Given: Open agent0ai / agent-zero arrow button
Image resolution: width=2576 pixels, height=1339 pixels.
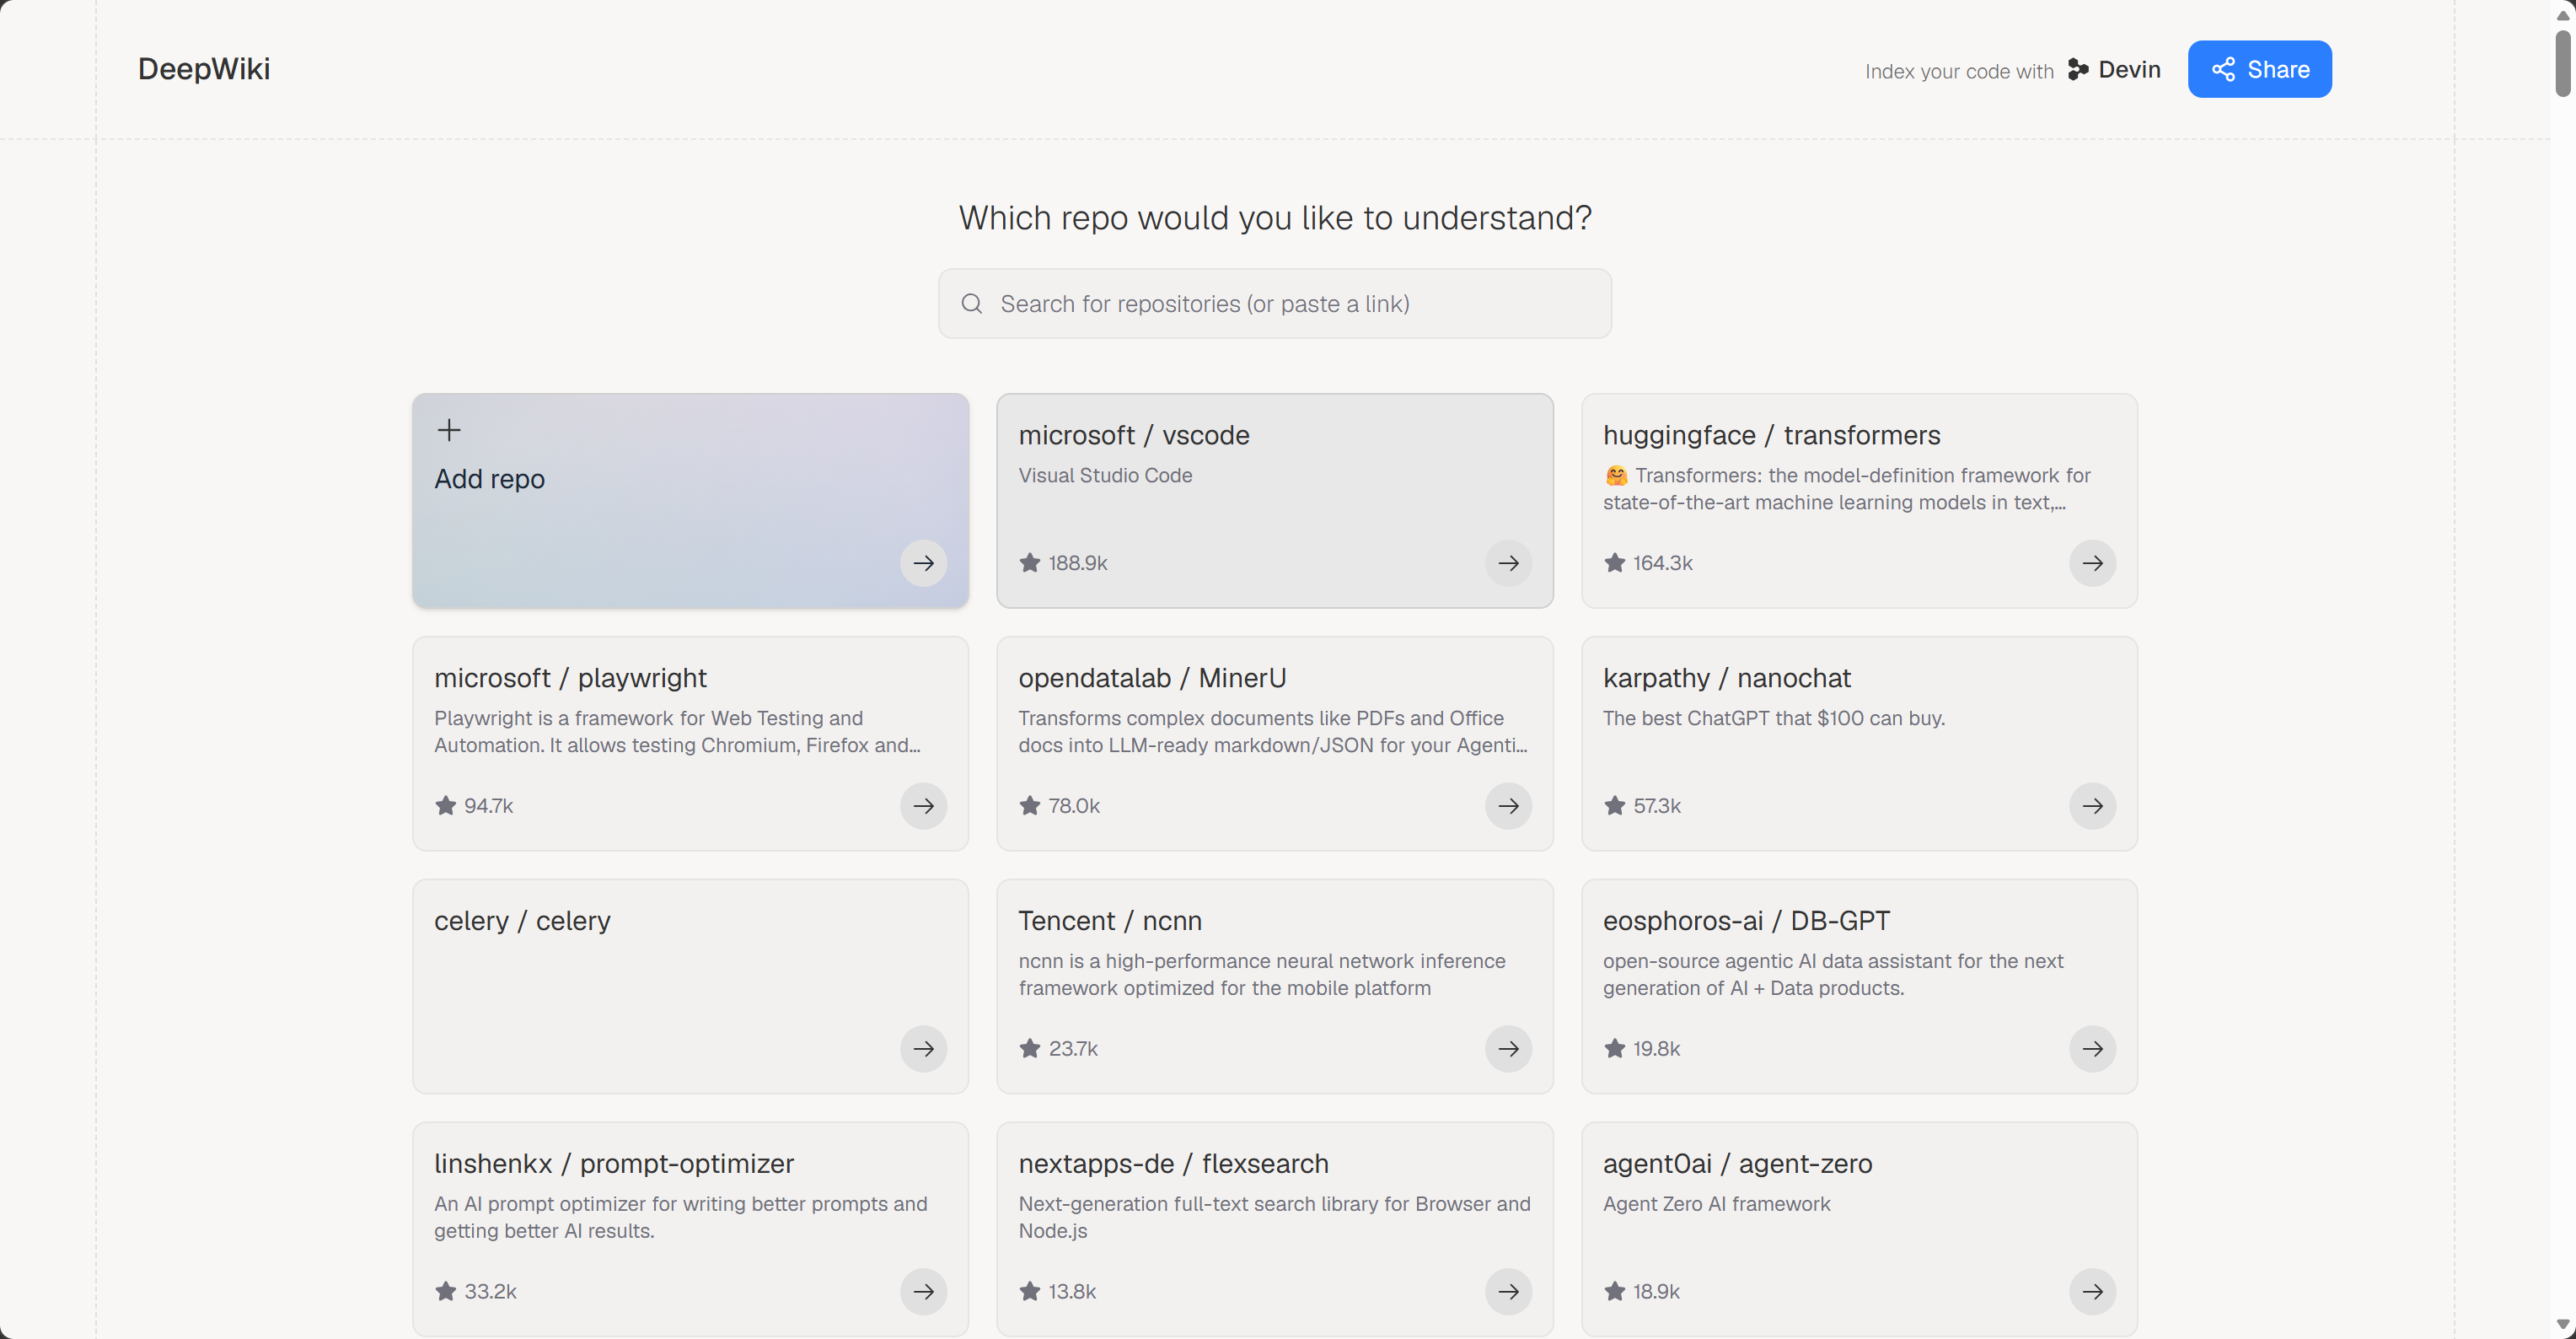Looking at the screenshot, I should tap(2092, 1292).
